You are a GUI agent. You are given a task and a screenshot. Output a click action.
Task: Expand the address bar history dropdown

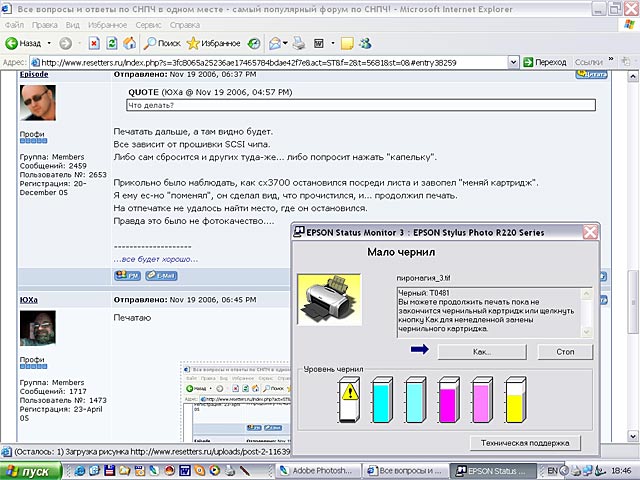(513, 62)
